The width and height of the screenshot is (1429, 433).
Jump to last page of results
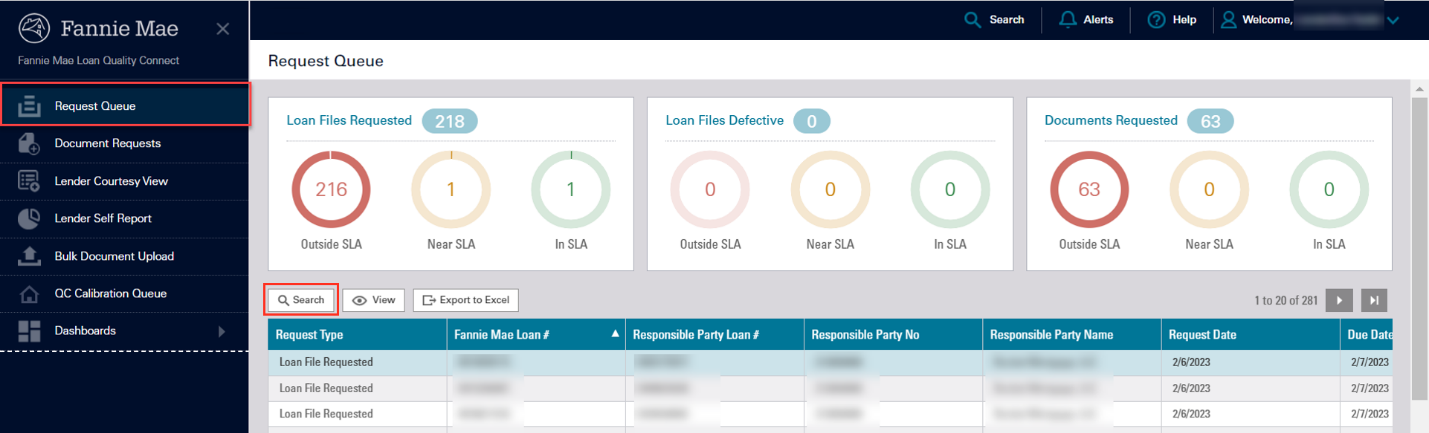point(1374,300)
